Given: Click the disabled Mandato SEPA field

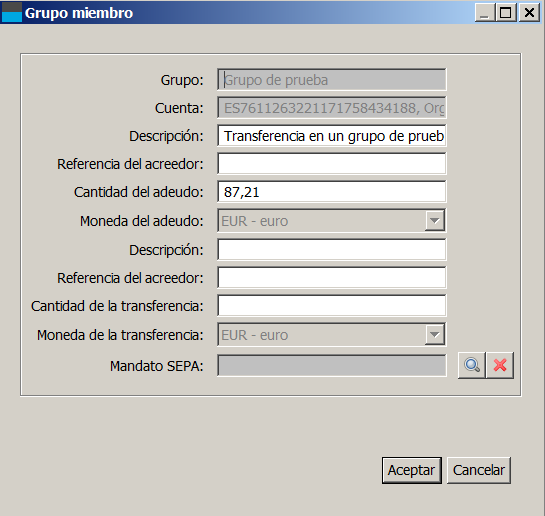Looking at the screenshot, I should (x=332, y=365).
